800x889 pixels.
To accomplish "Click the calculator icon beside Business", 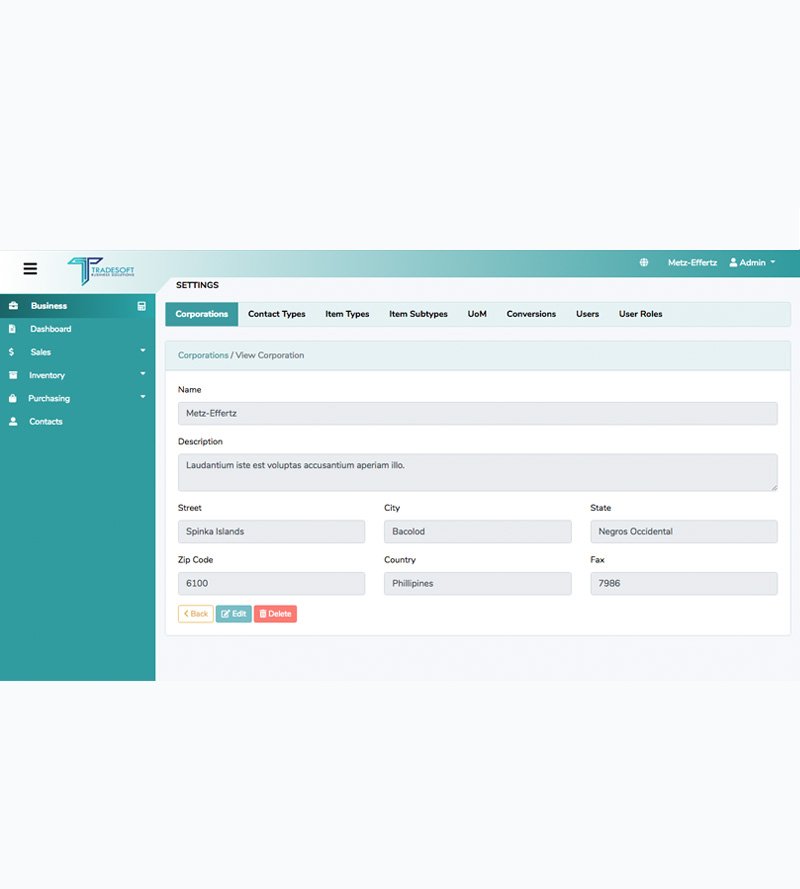I will coord(142,306).
